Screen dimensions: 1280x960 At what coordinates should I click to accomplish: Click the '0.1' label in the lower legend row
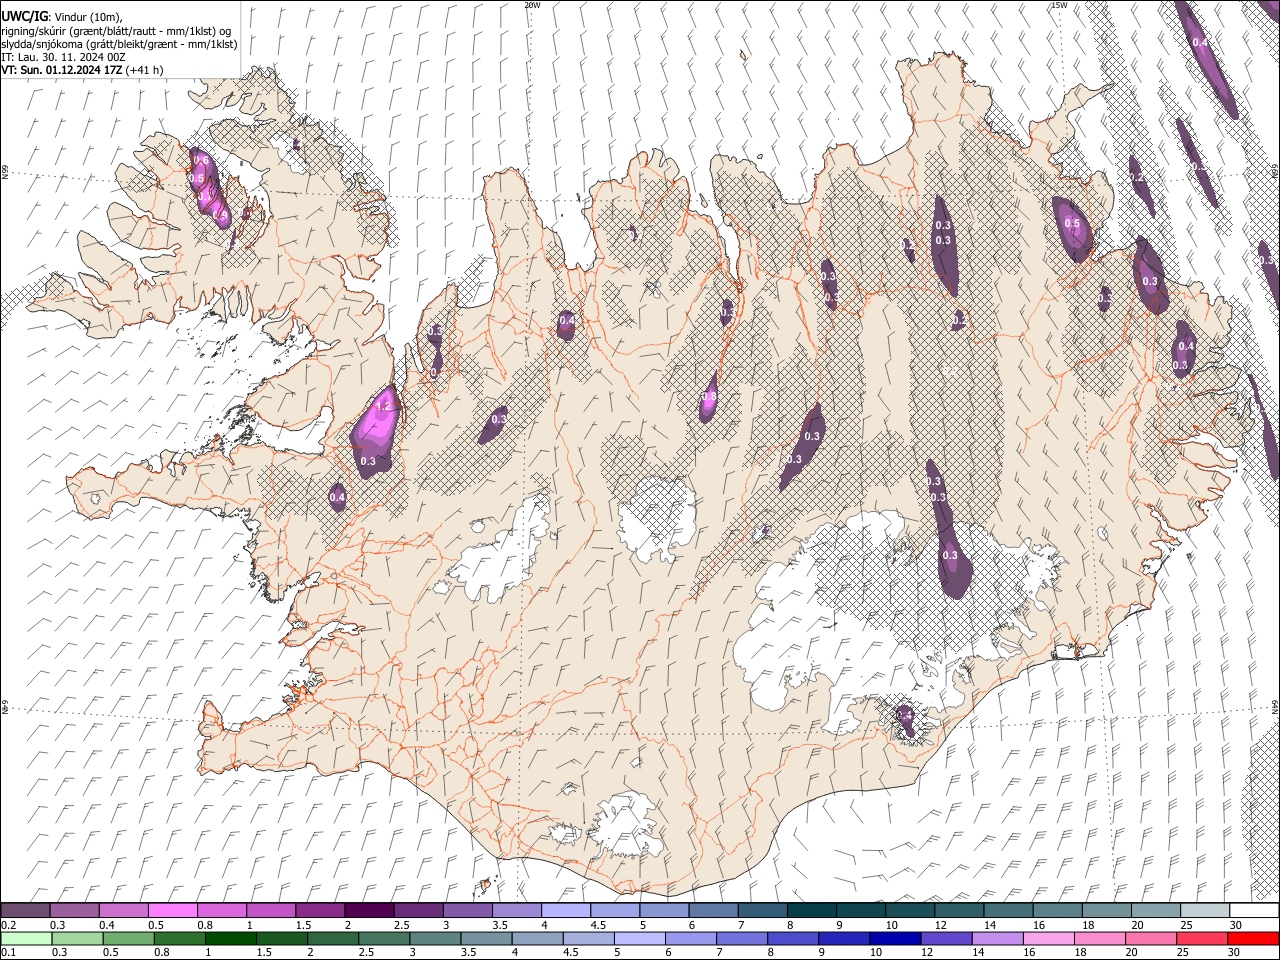9,953
